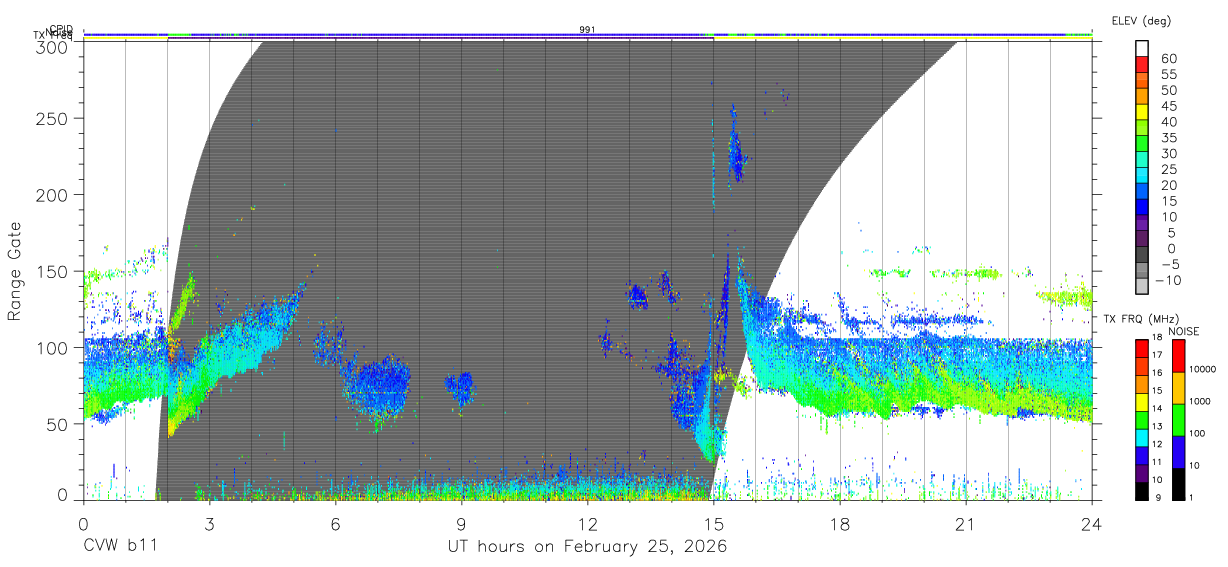1228x567 pixels.
Task: Click the '17' label on TX FRQ scale
Action: coord(1159,354)
